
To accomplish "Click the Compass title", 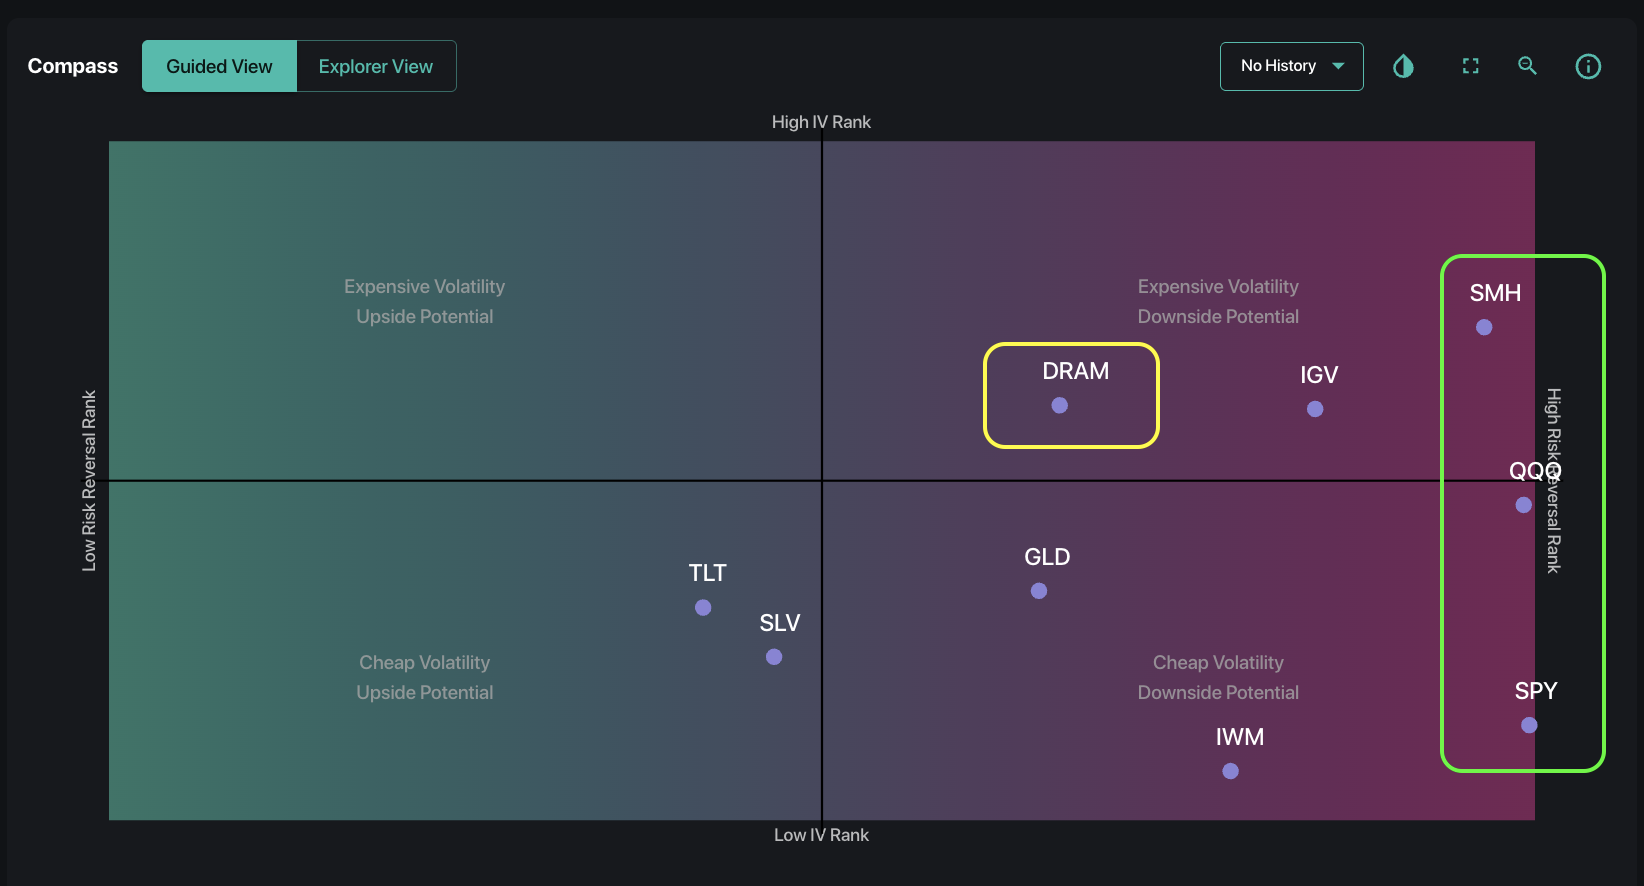I will click(73, 66).
